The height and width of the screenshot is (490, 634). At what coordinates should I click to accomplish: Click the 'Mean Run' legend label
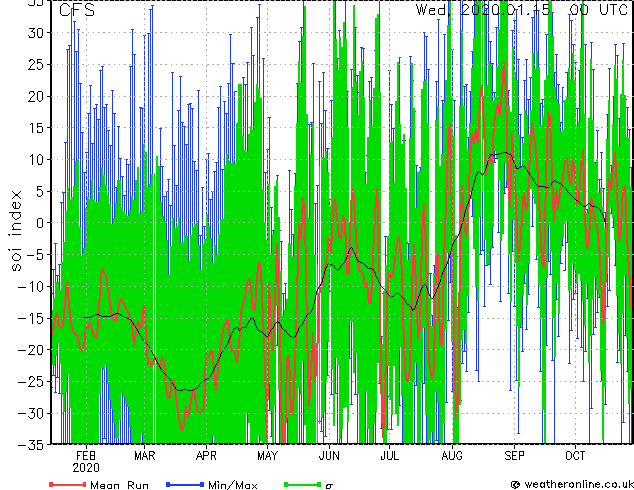click(x=119, y=485)
